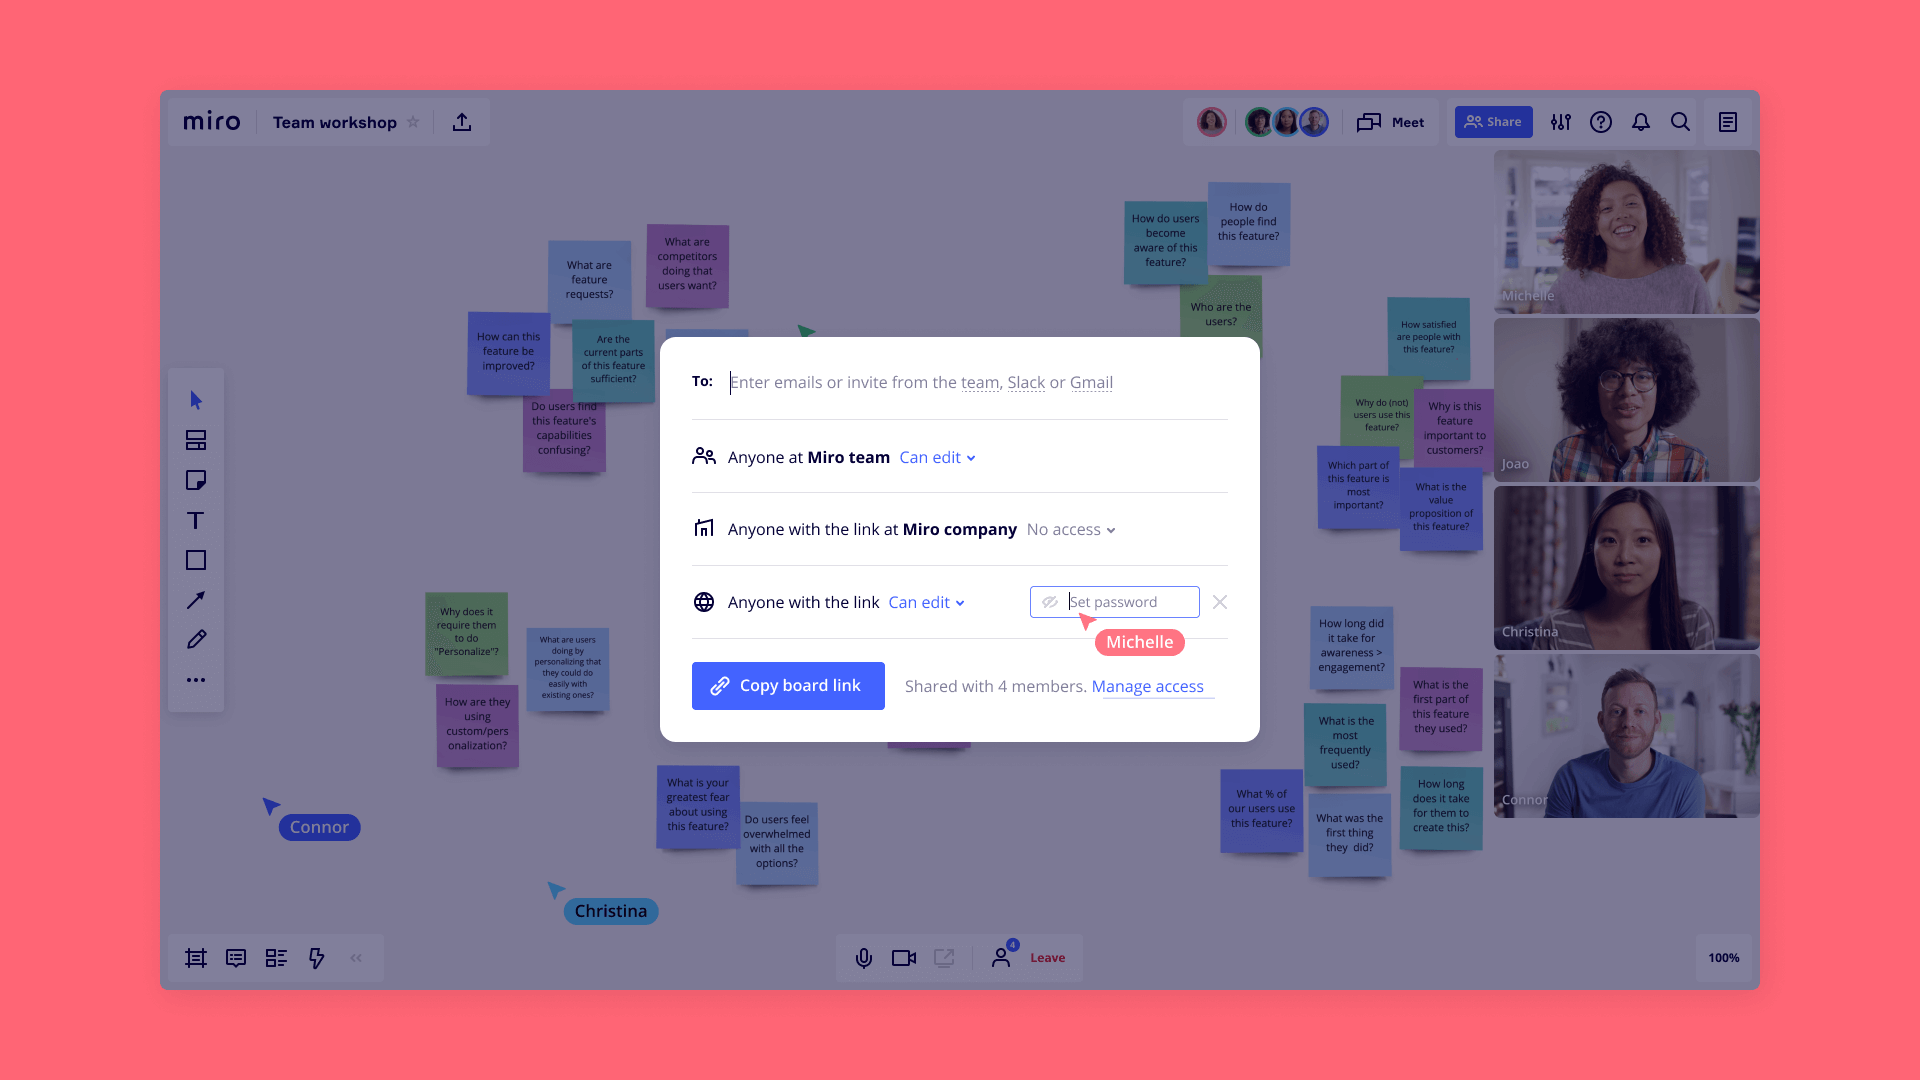This screenshot has width=1920, height=1080.
Task: Open the timer/lightning bolt tool
Action: [x=316, y=957]
